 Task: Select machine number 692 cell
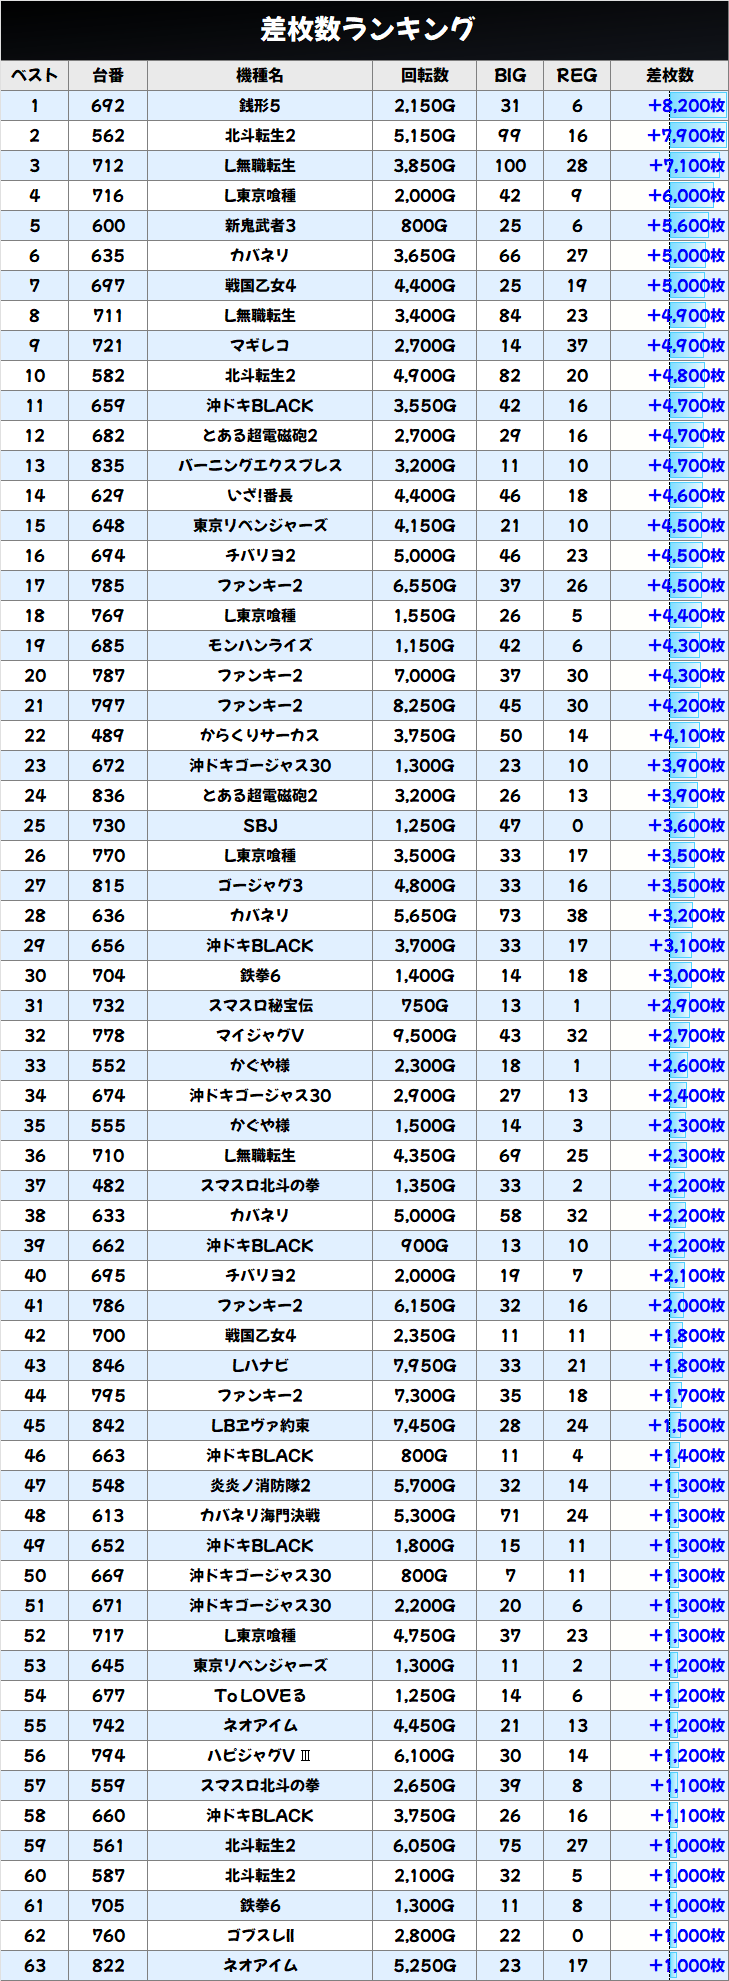108,106
